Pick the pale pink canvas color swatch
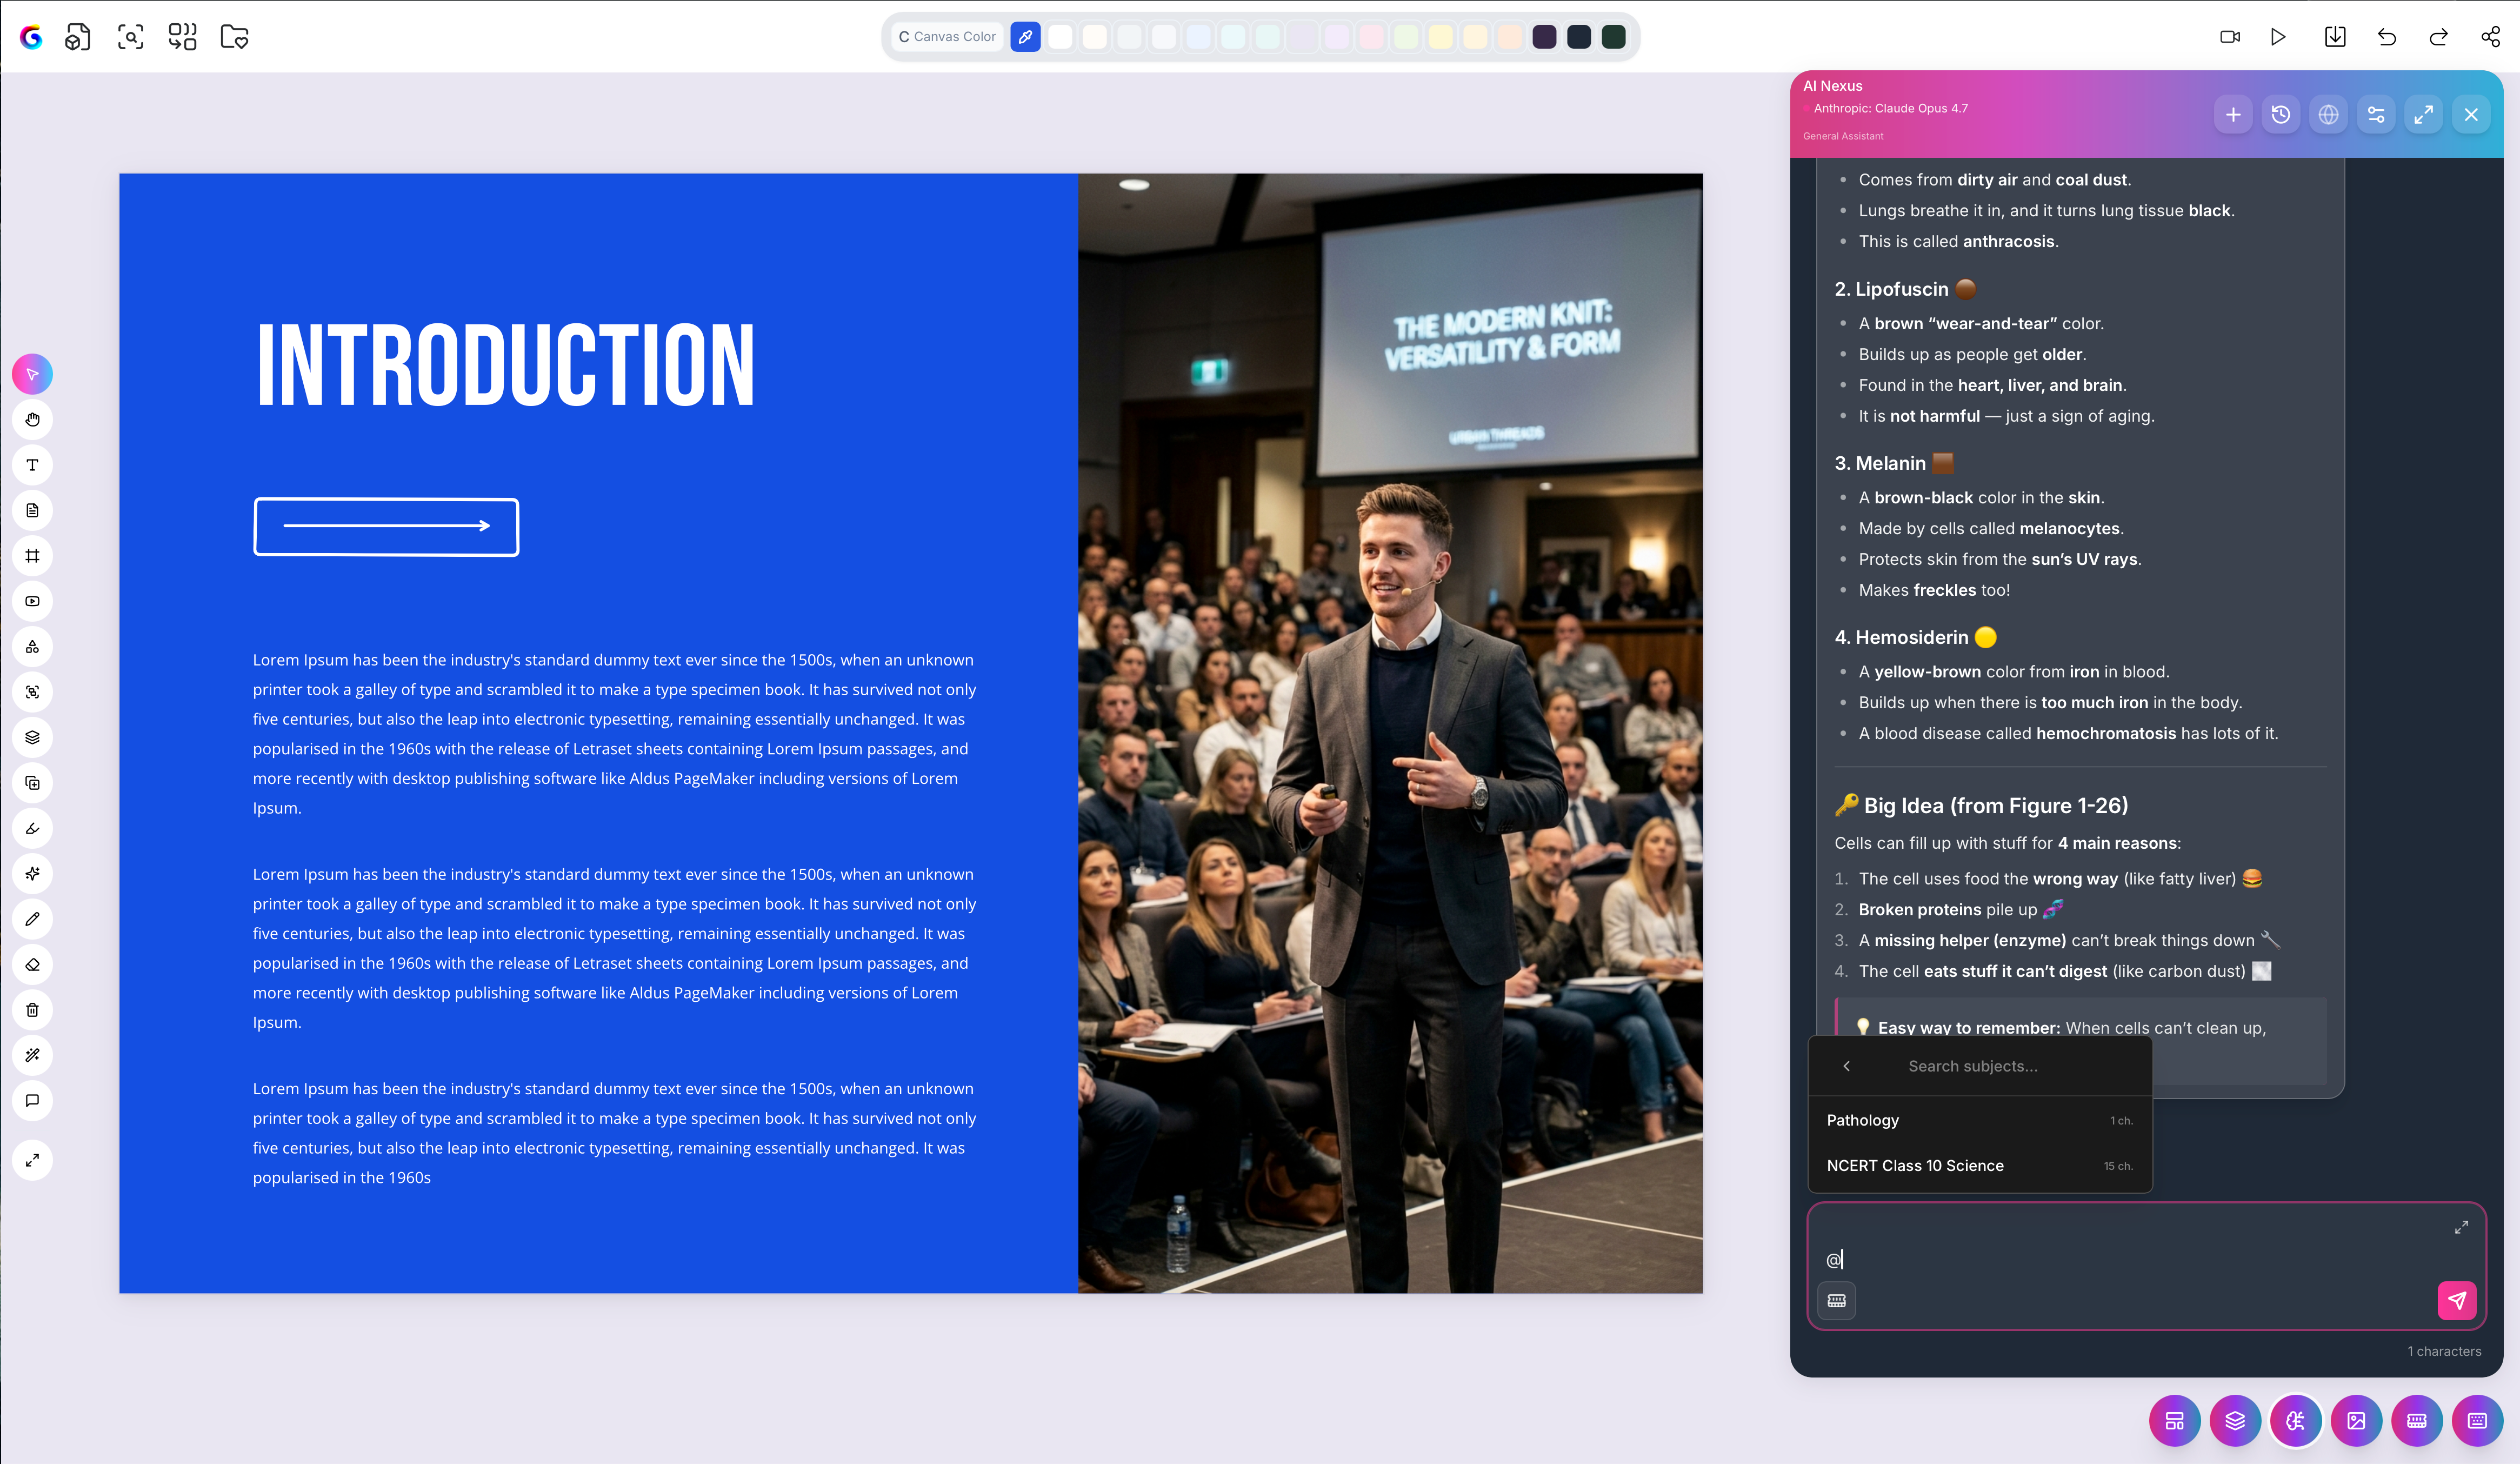The width and height of the screenshot is (2520, 1464). (1371, 37)
